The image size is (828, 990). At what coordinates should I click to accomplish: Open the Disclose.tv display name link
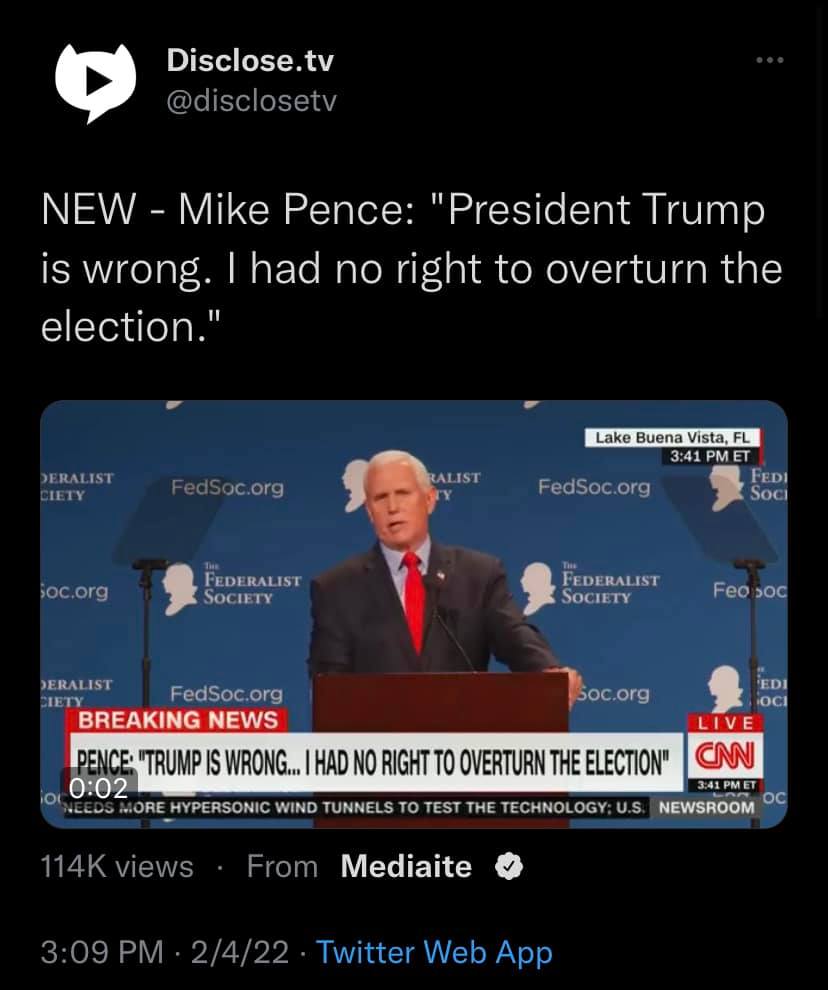coord(250,61)
